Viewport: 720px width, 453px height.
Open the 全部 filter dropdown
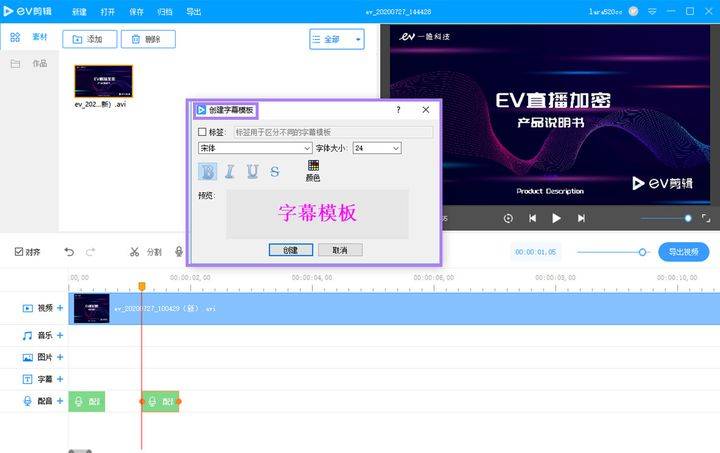[337, 39]
